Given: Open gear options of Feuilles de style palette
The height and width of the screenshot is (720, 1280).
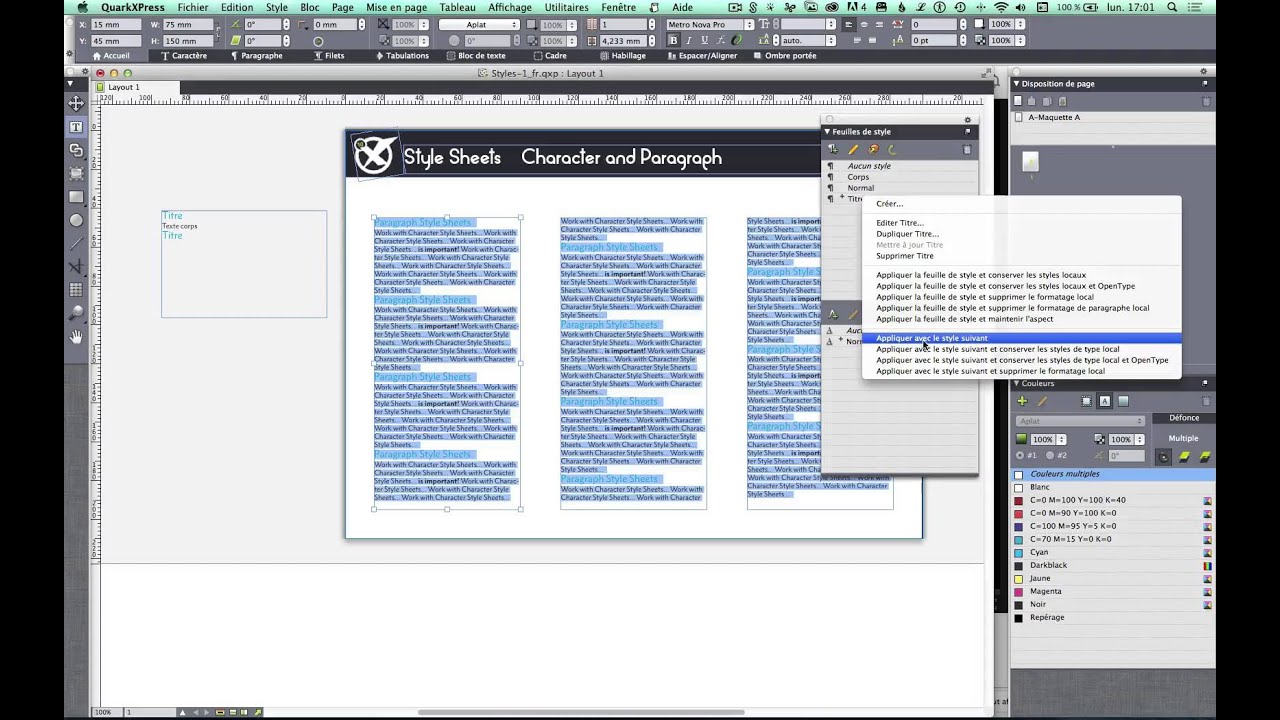Looking at the screenshot, I should click(967, 120).
